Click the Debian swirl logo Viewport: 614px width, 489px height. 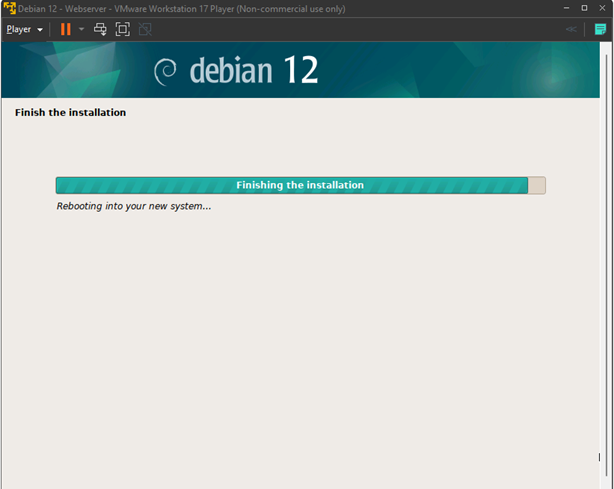point(166,71)
